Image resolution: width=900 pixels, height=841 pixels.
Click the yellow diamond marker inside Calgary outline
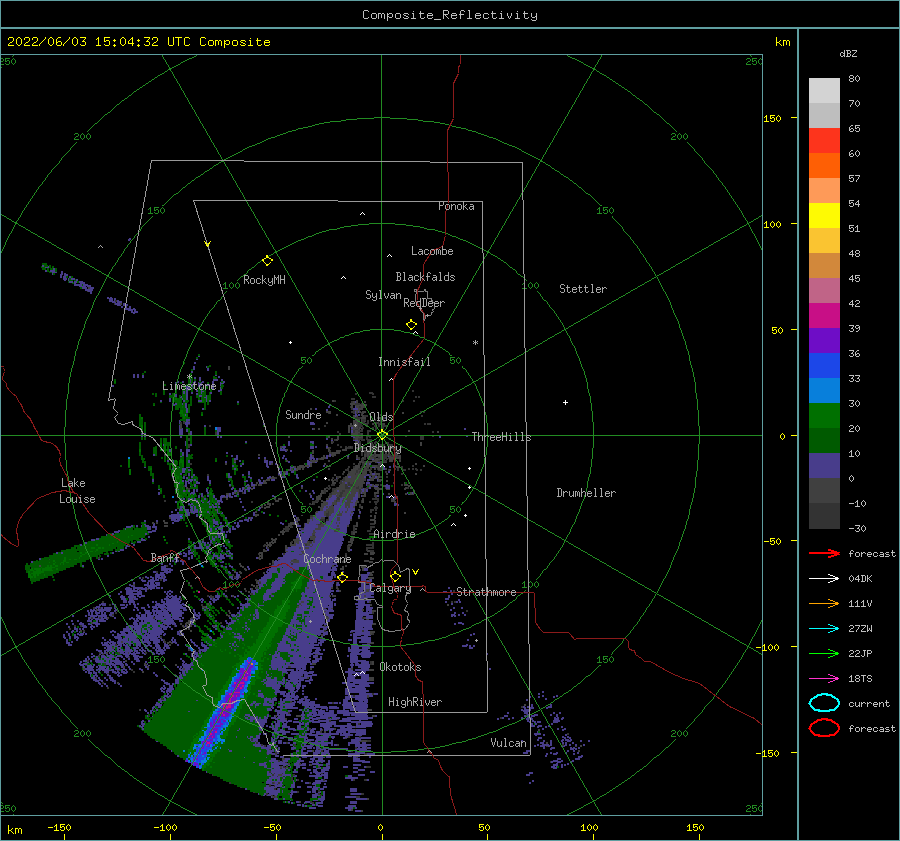[x=395, y=576]
